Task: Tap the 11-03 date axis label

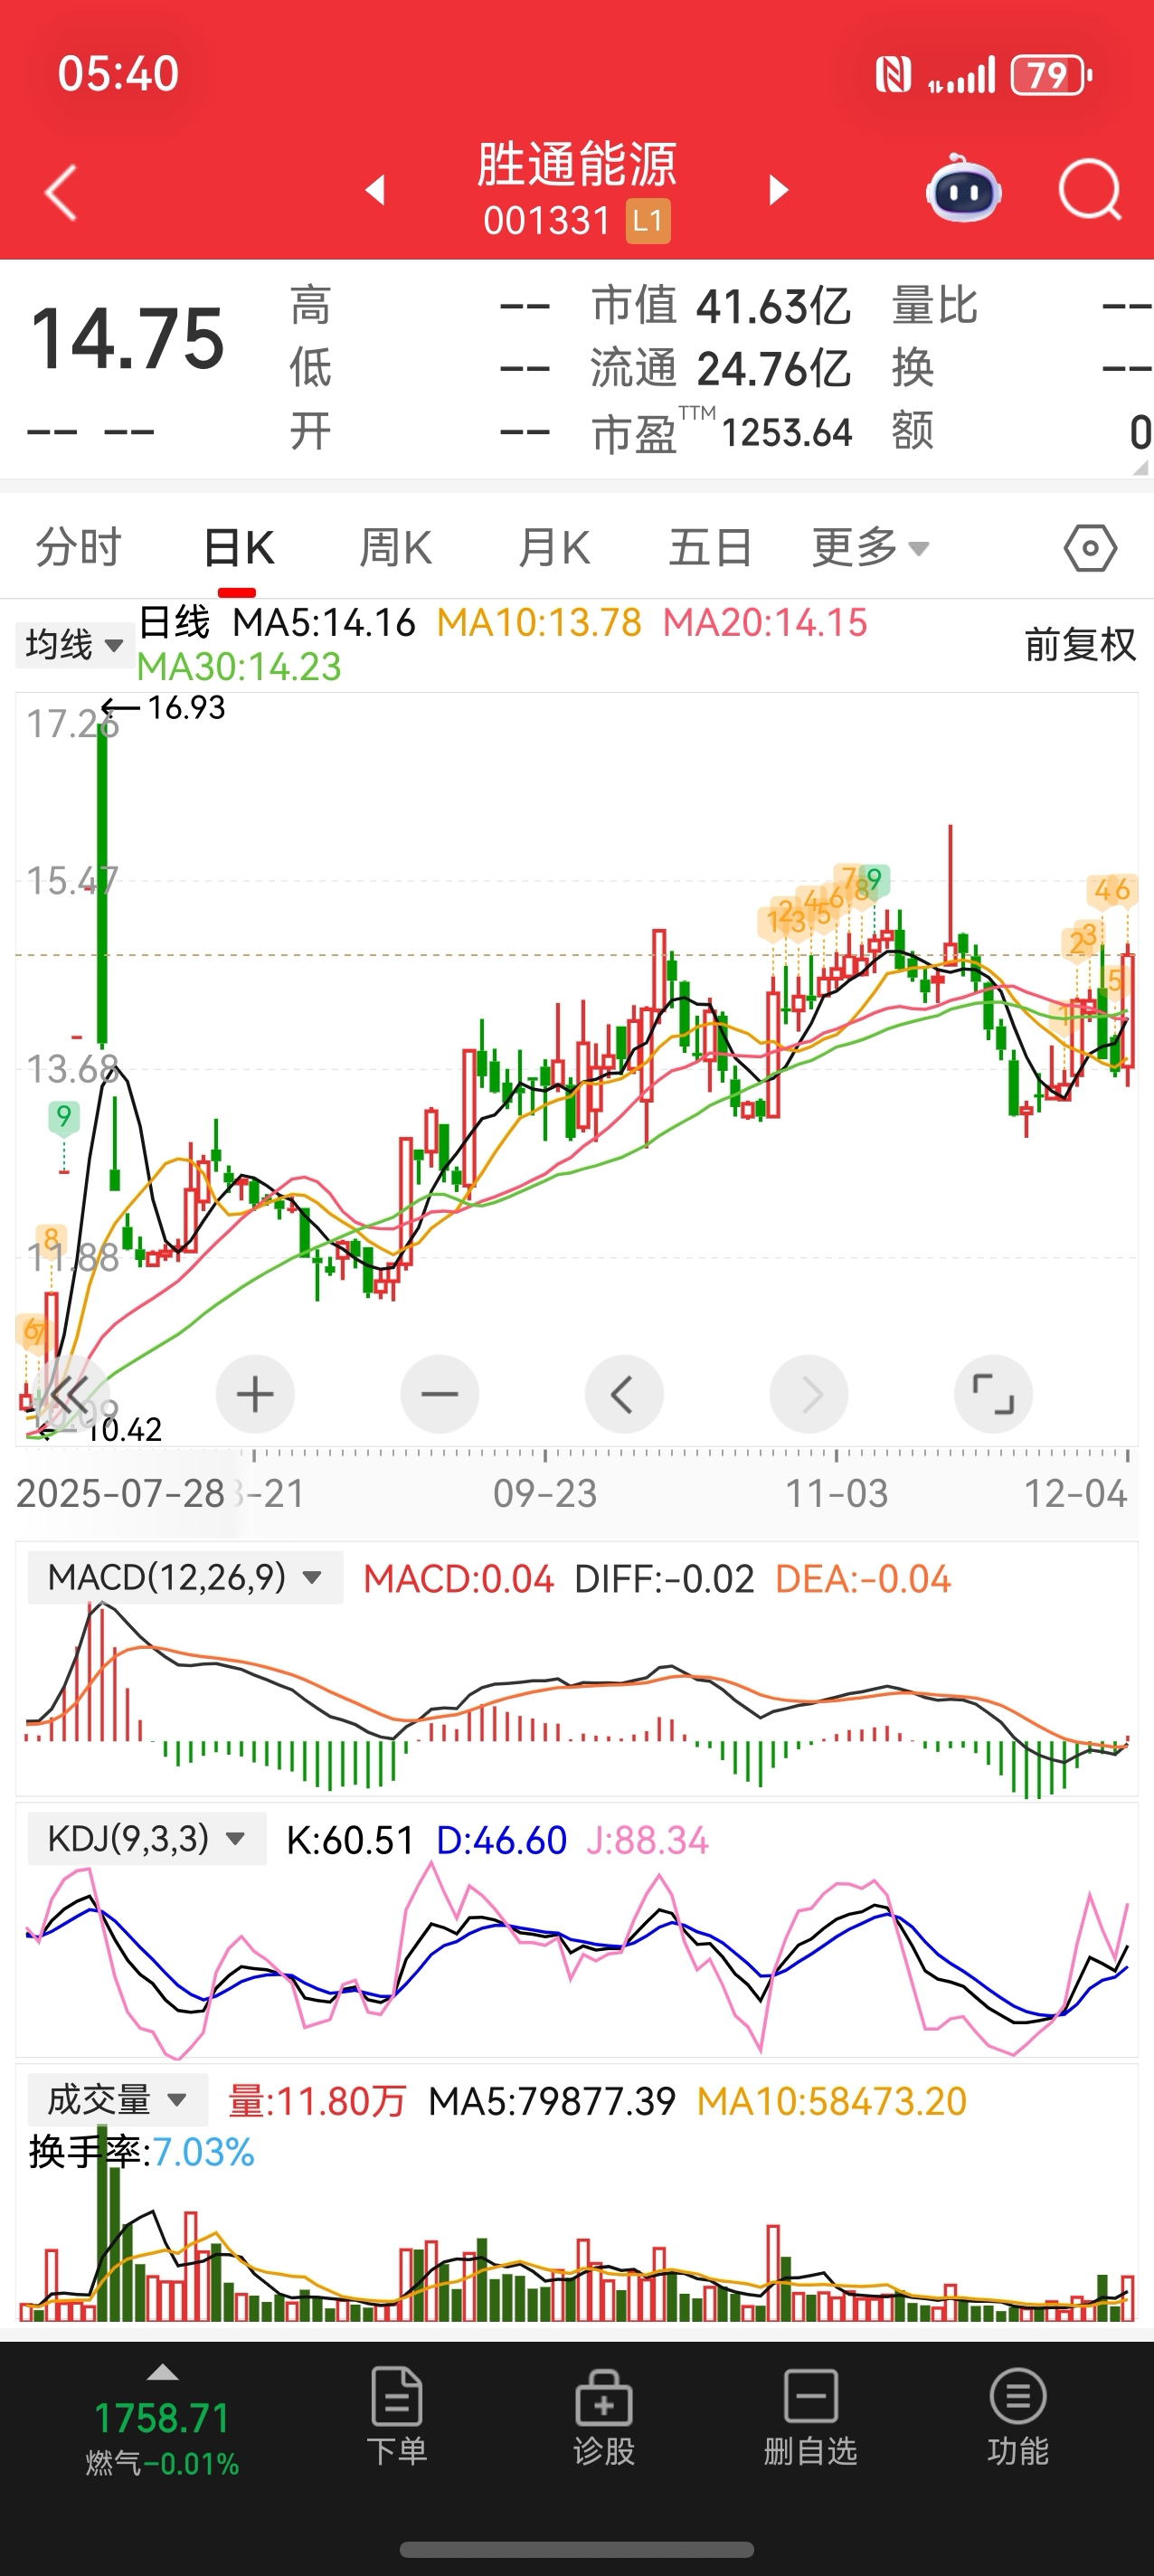Action: pyautogui.click(x=837, y=1494)
